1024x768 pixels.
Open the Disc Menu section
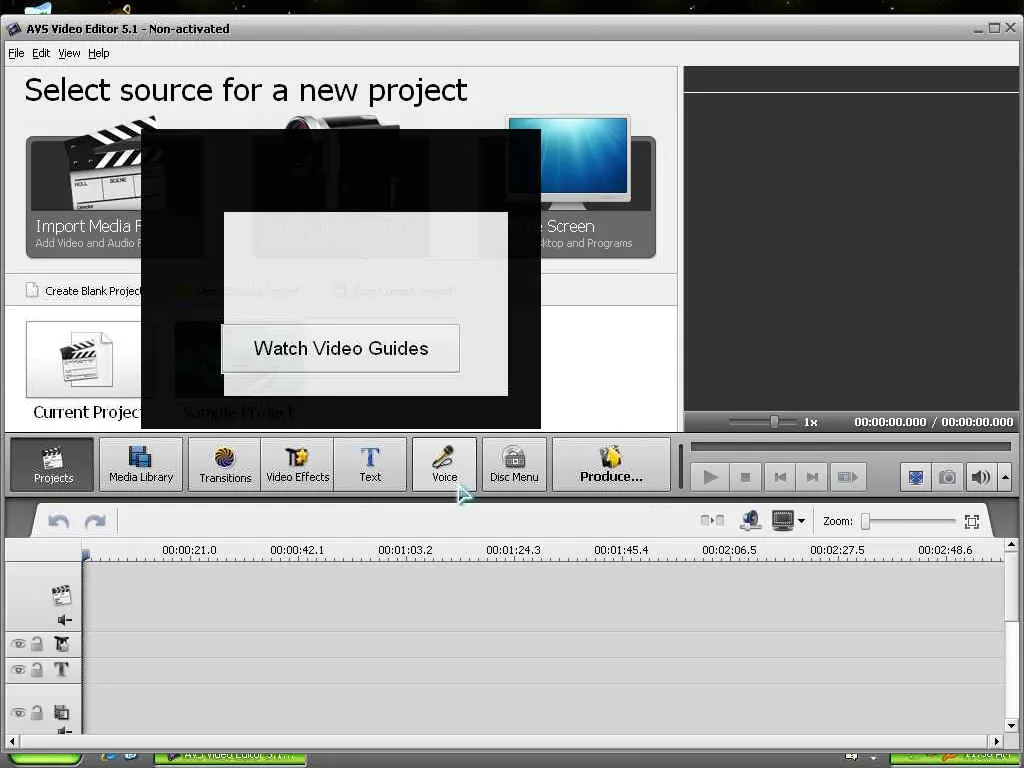(514, 464)
